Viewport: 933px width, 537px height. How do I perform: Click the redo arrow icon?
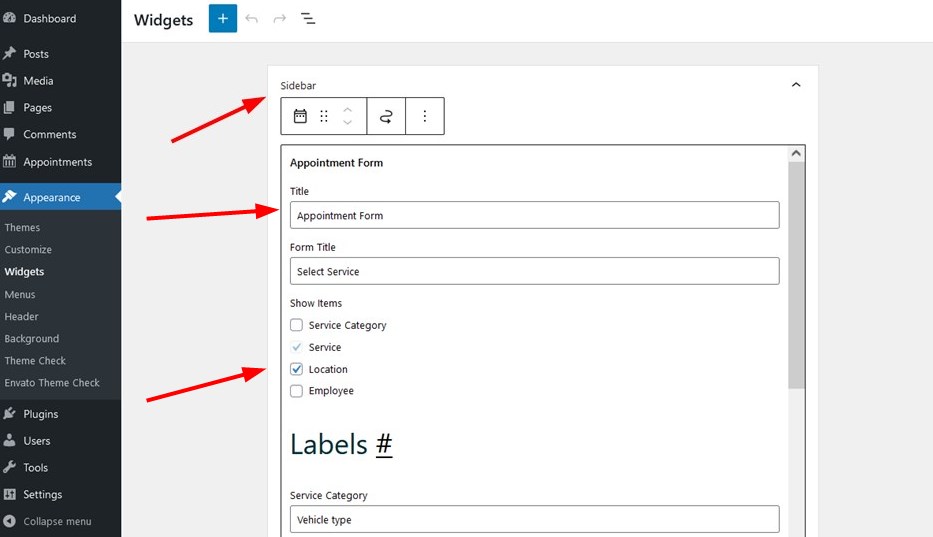pos(280,18)
